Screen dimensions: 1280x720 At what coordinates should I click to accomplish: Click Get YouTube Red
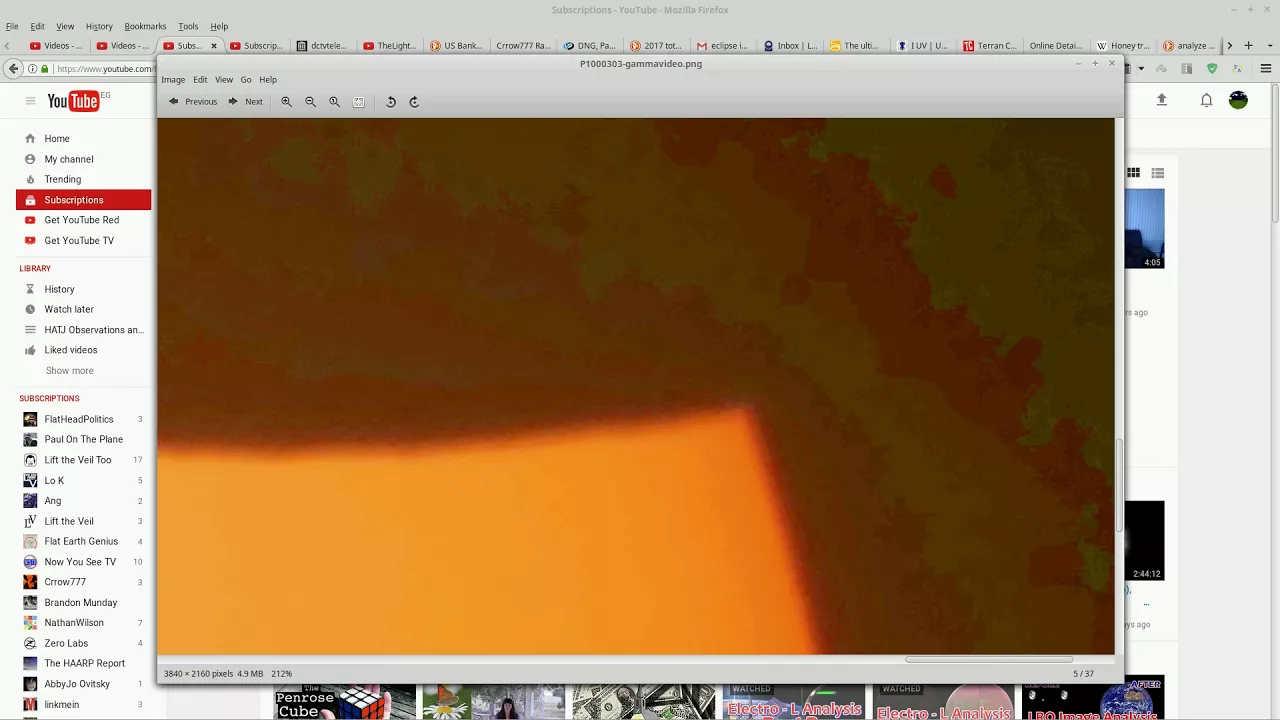coord(83,220)
